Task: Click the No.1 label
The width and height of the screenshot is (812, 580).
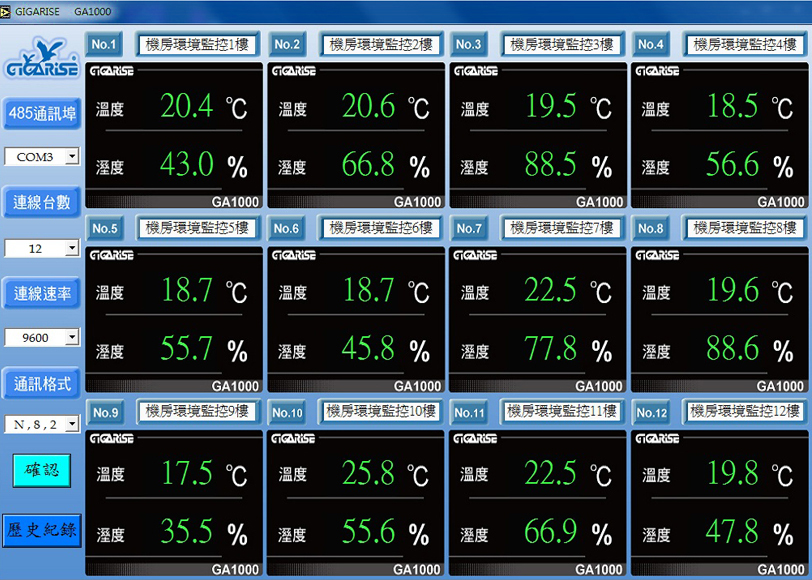Action: click(x=104, y=45)
